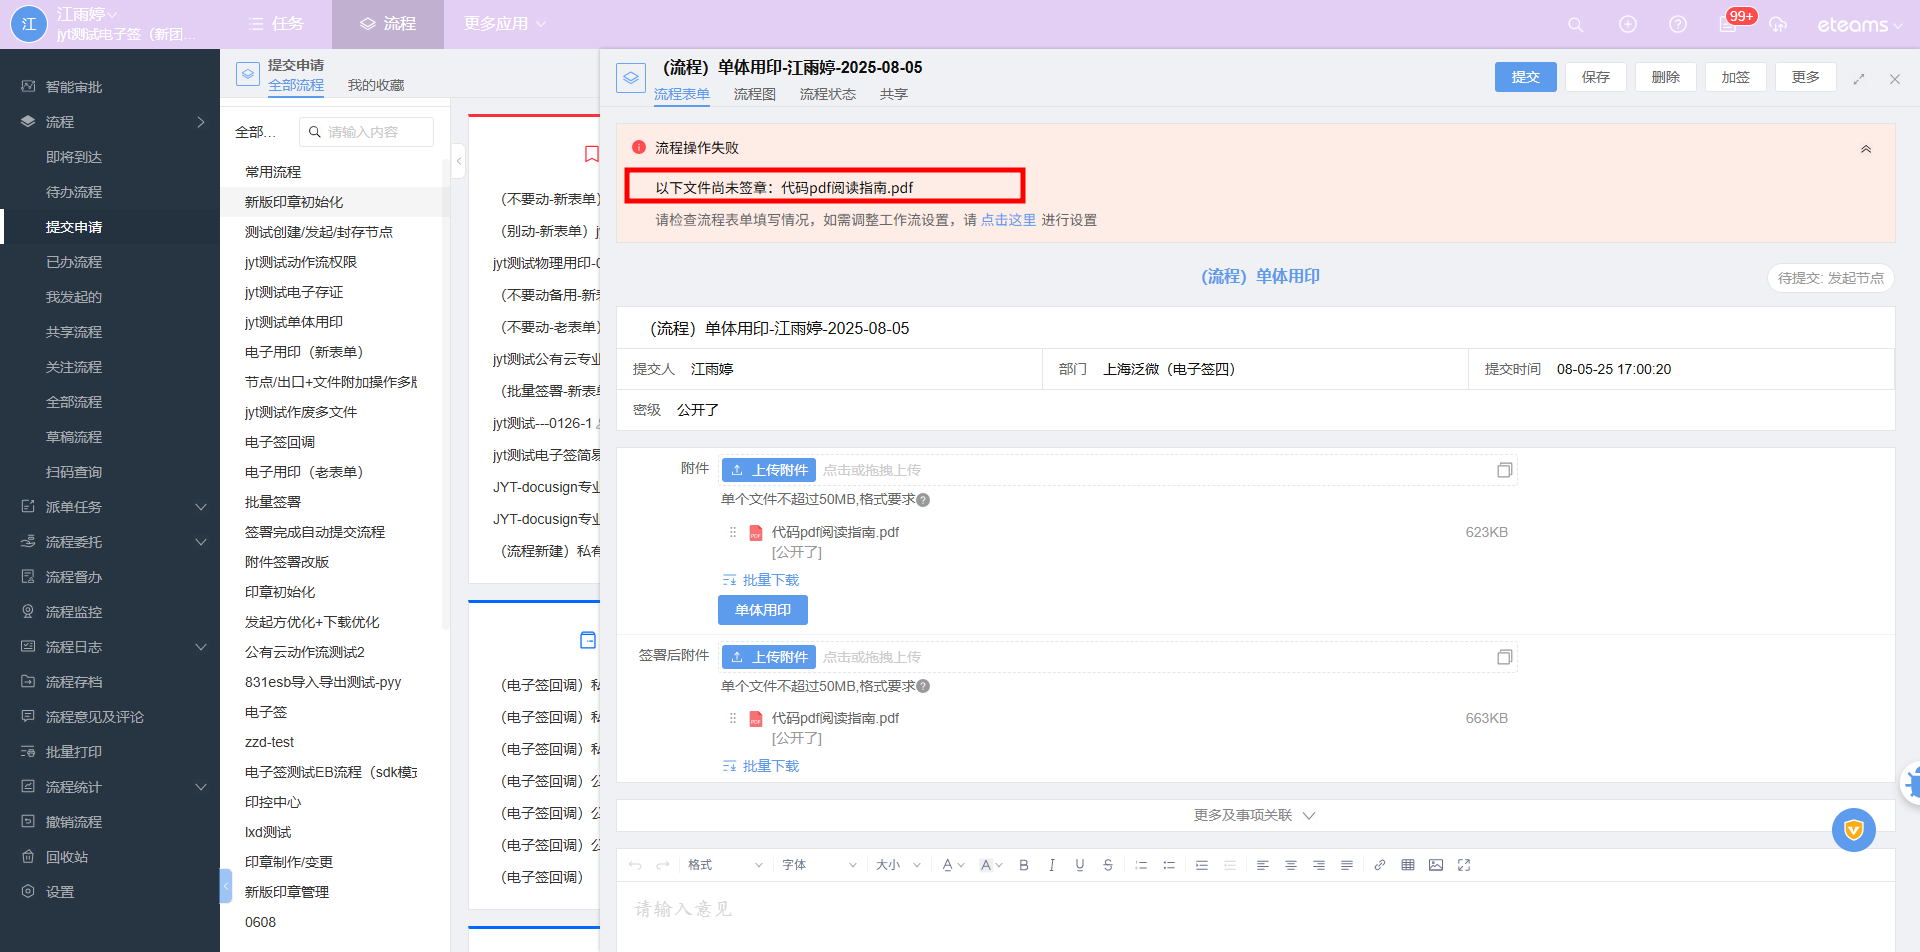Viewport: 1920px width, 952px height.
Task: Switch to the 流程图 tab
Action: pyautogui.click(x=754, y=94)
